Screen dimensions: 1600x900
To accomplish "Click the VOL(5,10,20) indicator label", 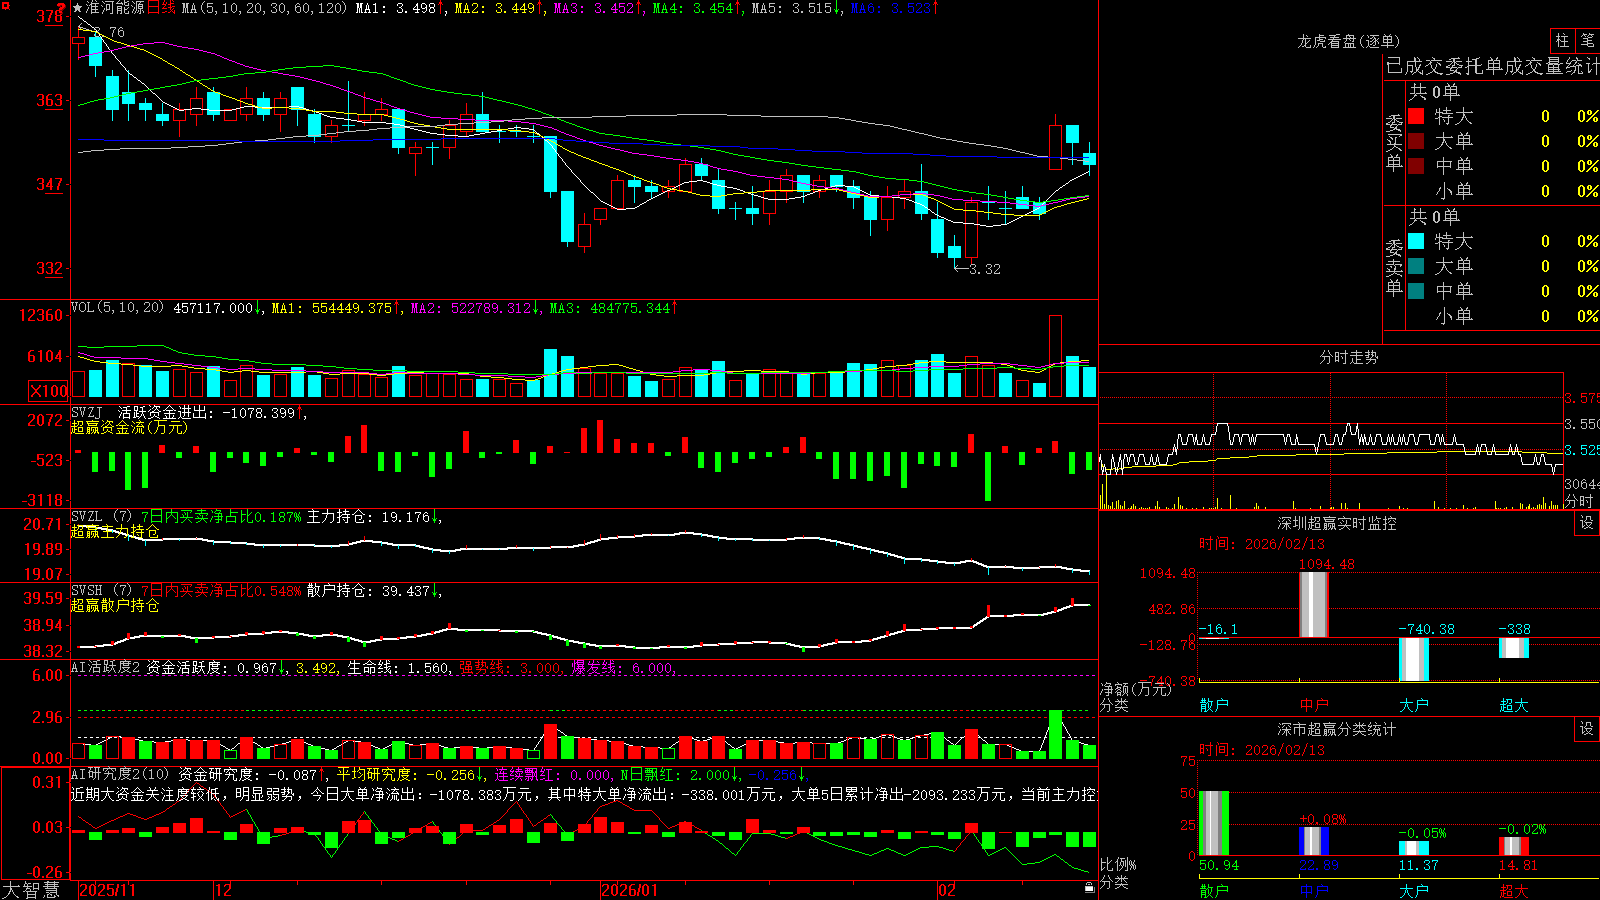I will (117, 308).
